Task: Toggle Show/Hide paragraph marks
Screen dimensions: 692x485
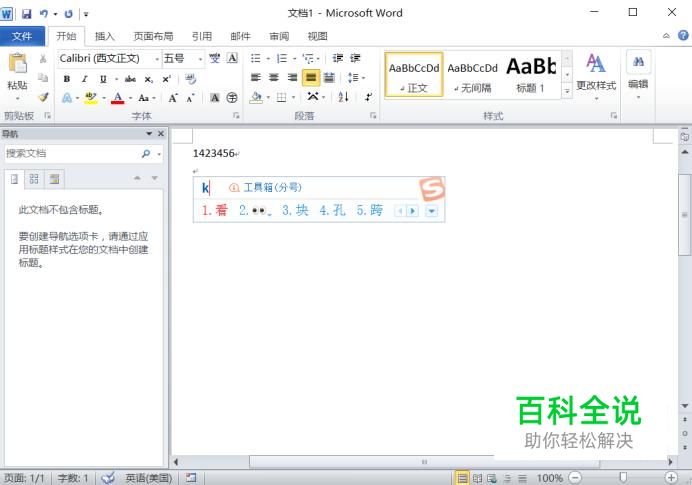Action: (369, 97)
